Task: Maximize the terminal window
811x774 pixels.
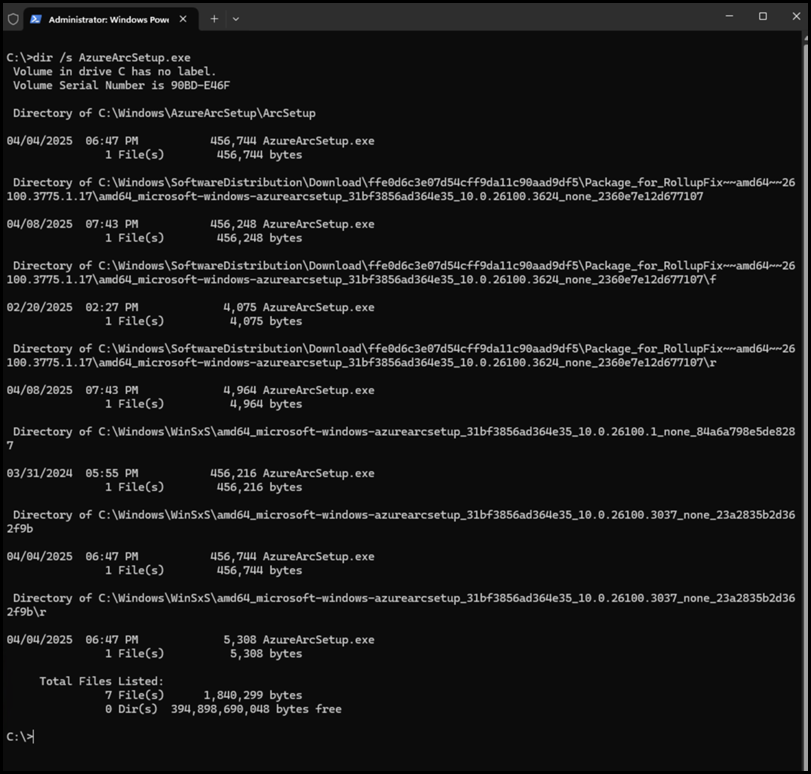Action: [763, 17]
